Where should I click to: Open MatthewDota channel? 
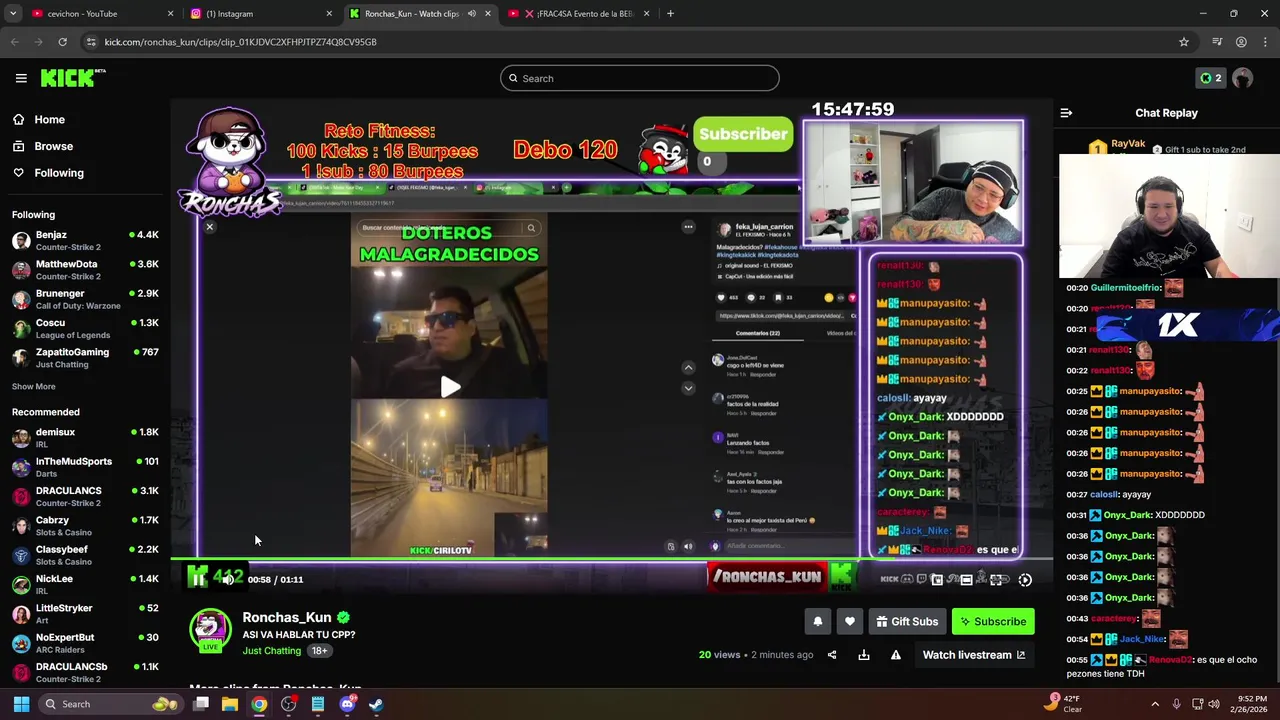[x=85, y=270]
